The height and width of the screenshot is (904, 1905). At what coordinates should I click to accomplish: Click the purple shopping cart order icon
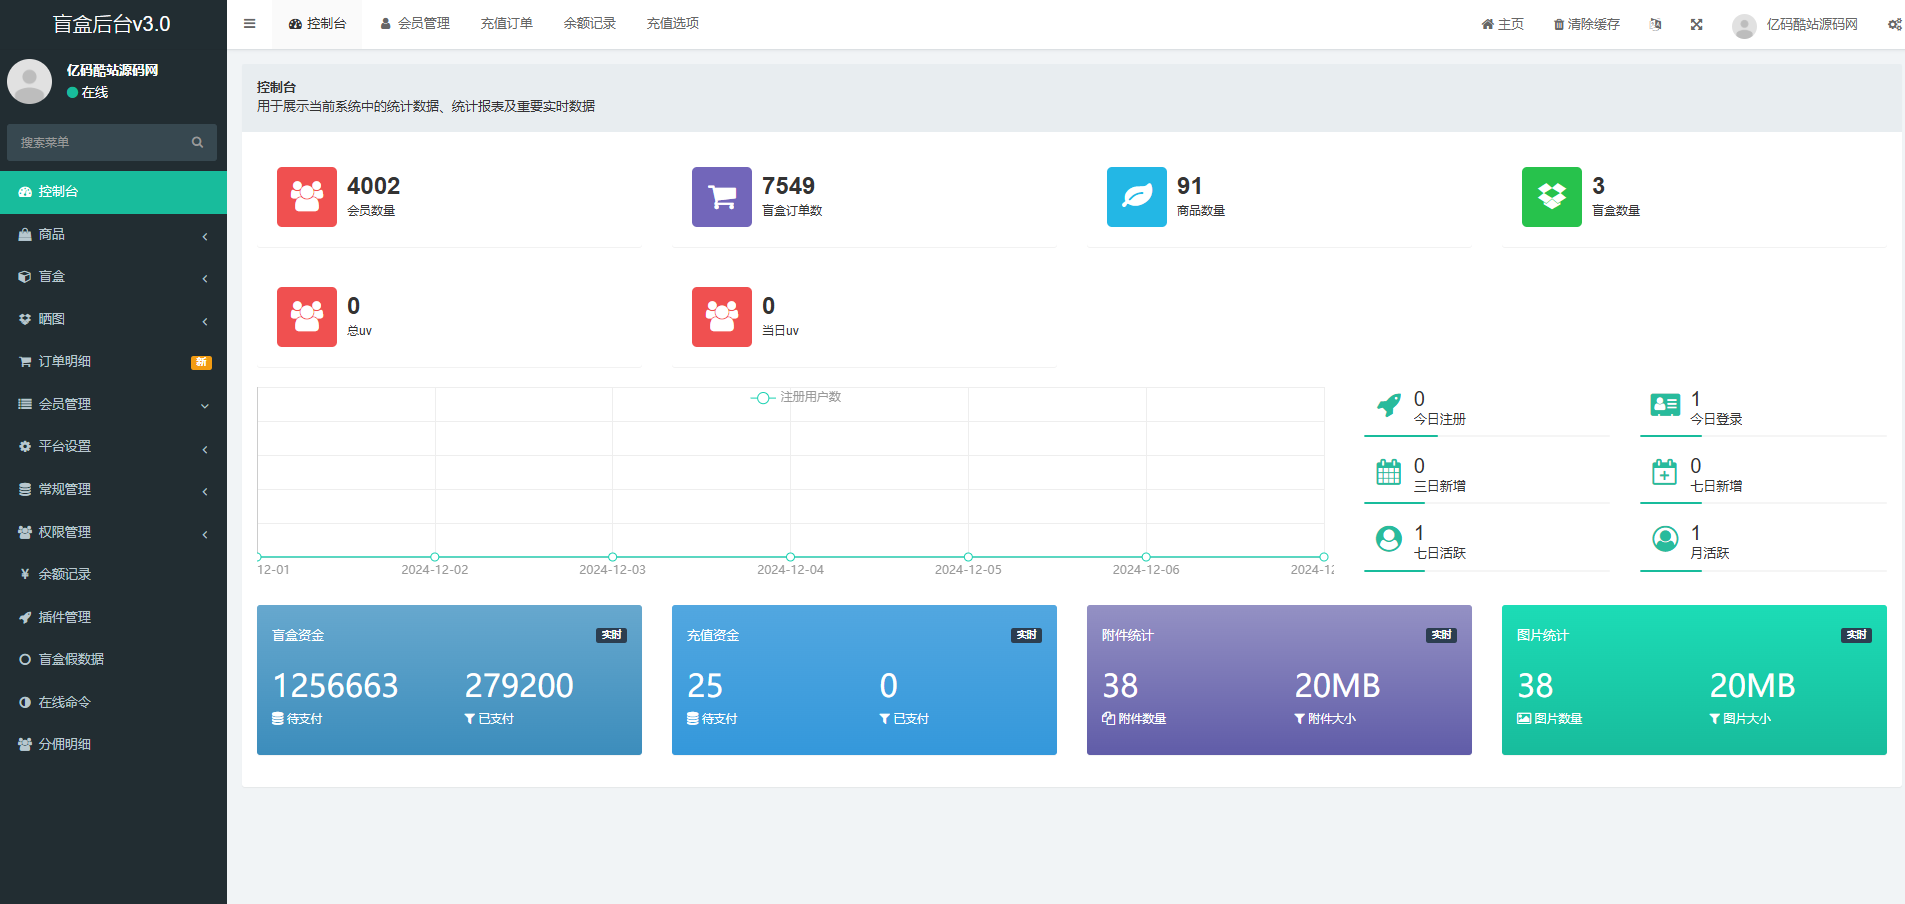721,197
